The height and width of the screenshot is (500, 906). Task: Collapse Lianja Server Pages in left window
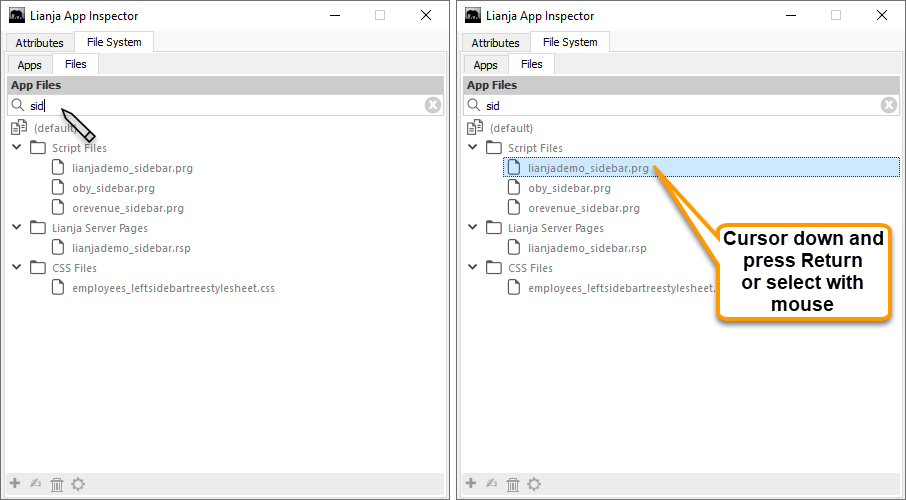[17, 228]
